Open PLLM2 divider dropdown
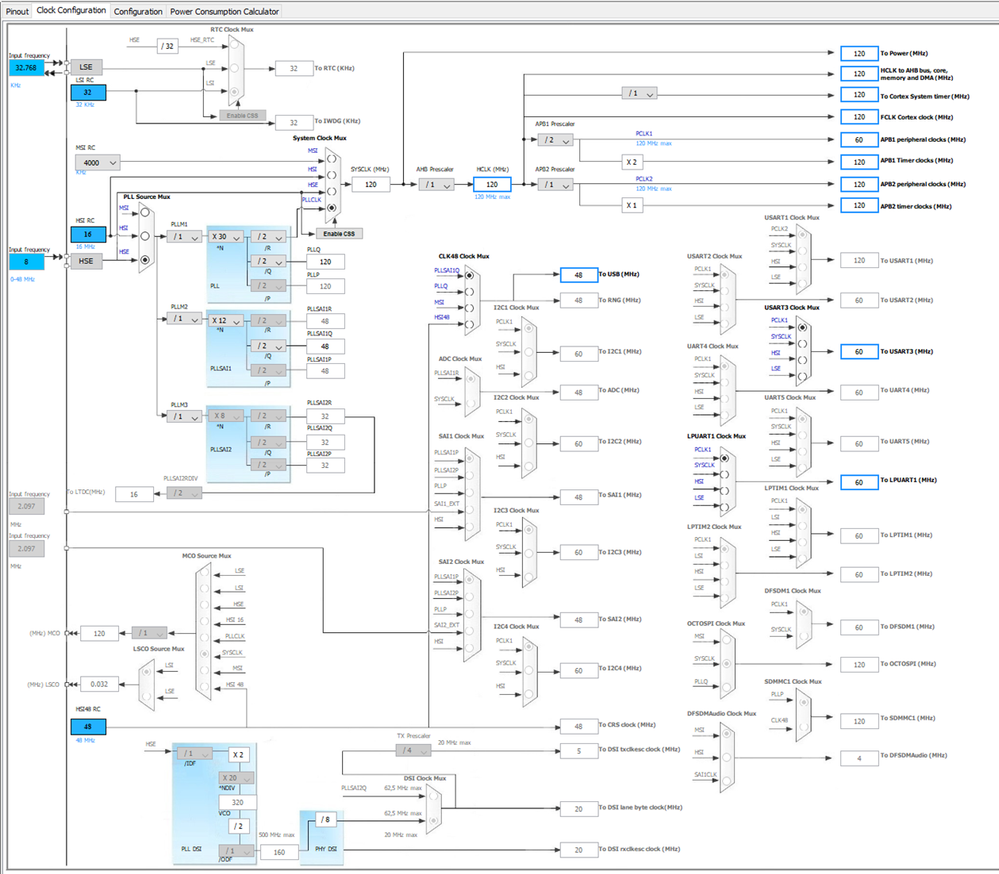 pyautogui.click(x=185, y=319)
